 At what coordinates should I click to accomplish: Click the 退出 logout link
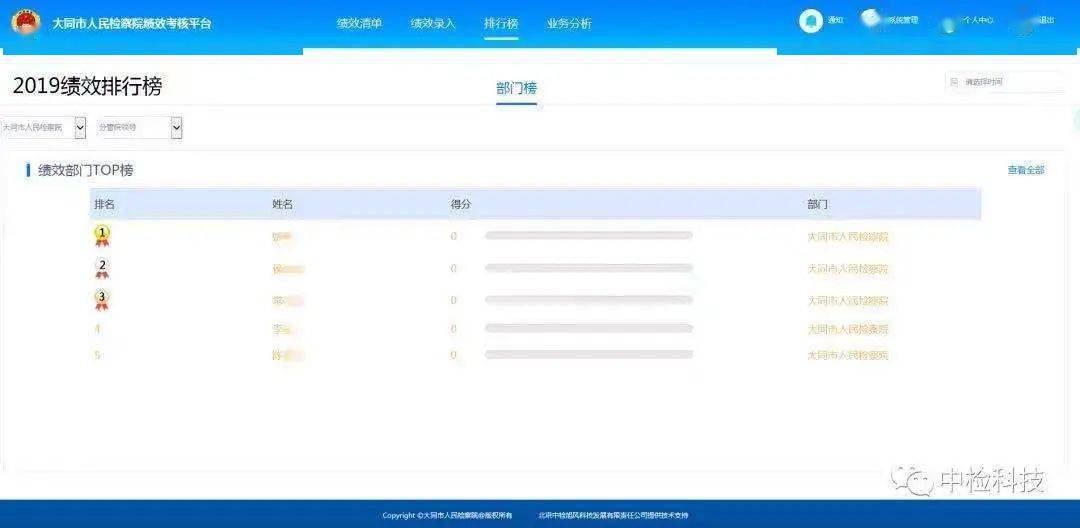pos(1045,21)
